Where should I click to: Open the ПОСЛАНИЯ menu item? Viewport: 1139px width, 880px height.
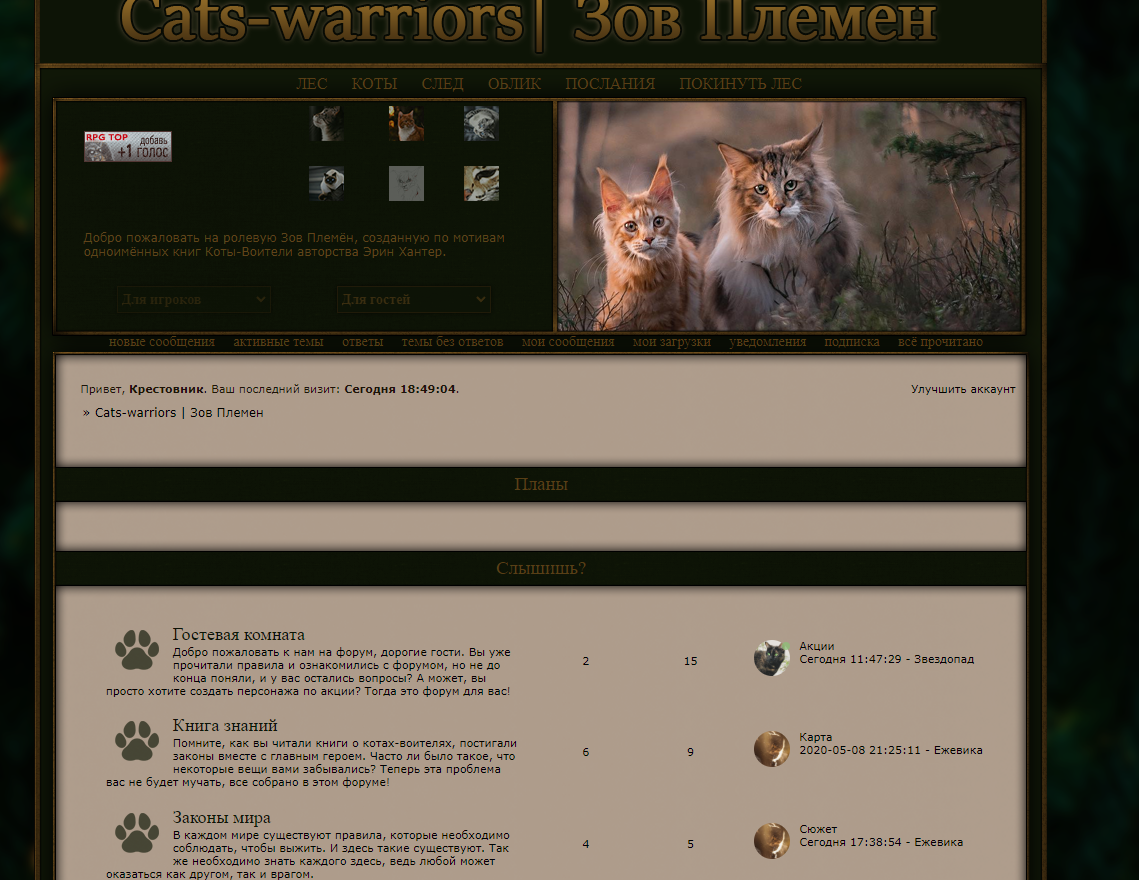(610, 84)
